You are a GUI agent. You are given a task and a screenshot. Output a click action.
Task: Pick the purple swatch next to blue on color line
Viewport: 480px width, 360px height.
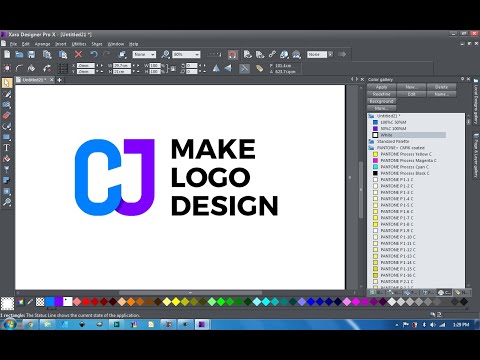pyautogui.click(x=58, y=302)
